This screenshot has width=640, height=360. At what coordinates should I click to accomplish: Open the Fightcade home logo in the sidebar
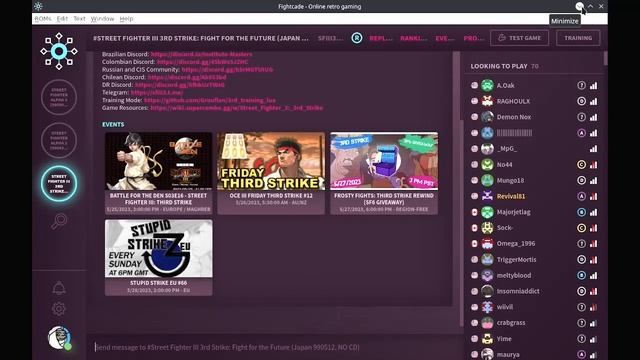[x=59, y=51]
